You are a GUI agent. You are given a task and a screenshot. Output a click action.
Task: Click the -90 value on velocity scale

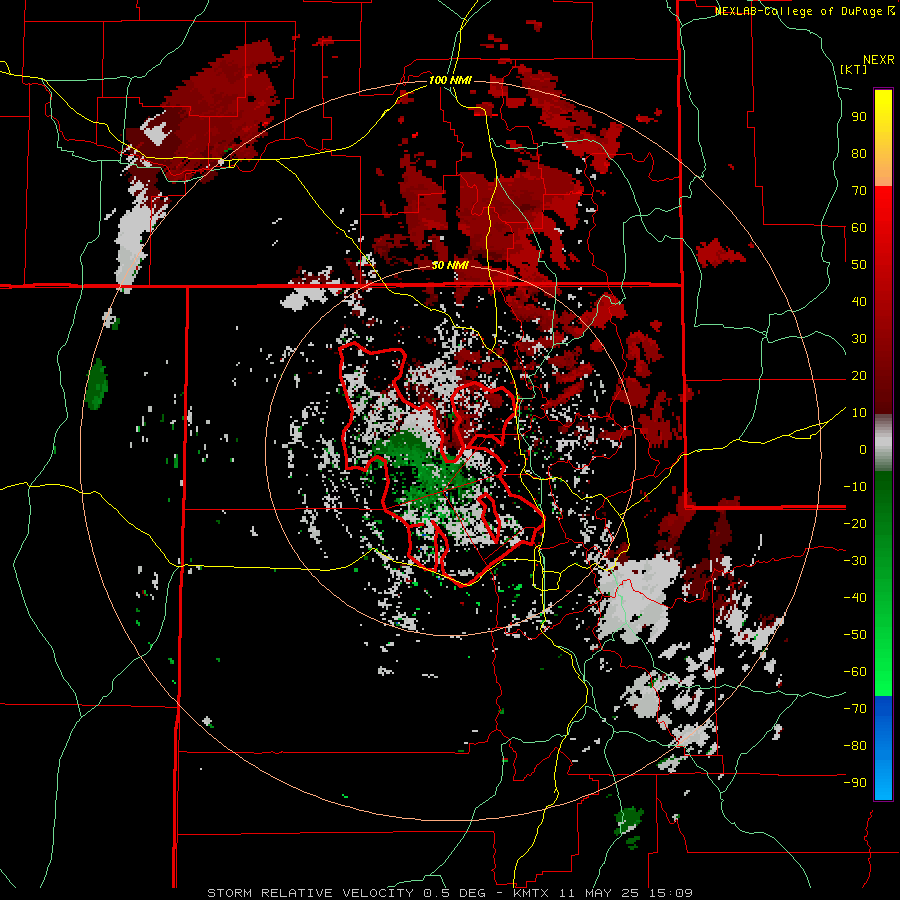click(x=855, y=783)
